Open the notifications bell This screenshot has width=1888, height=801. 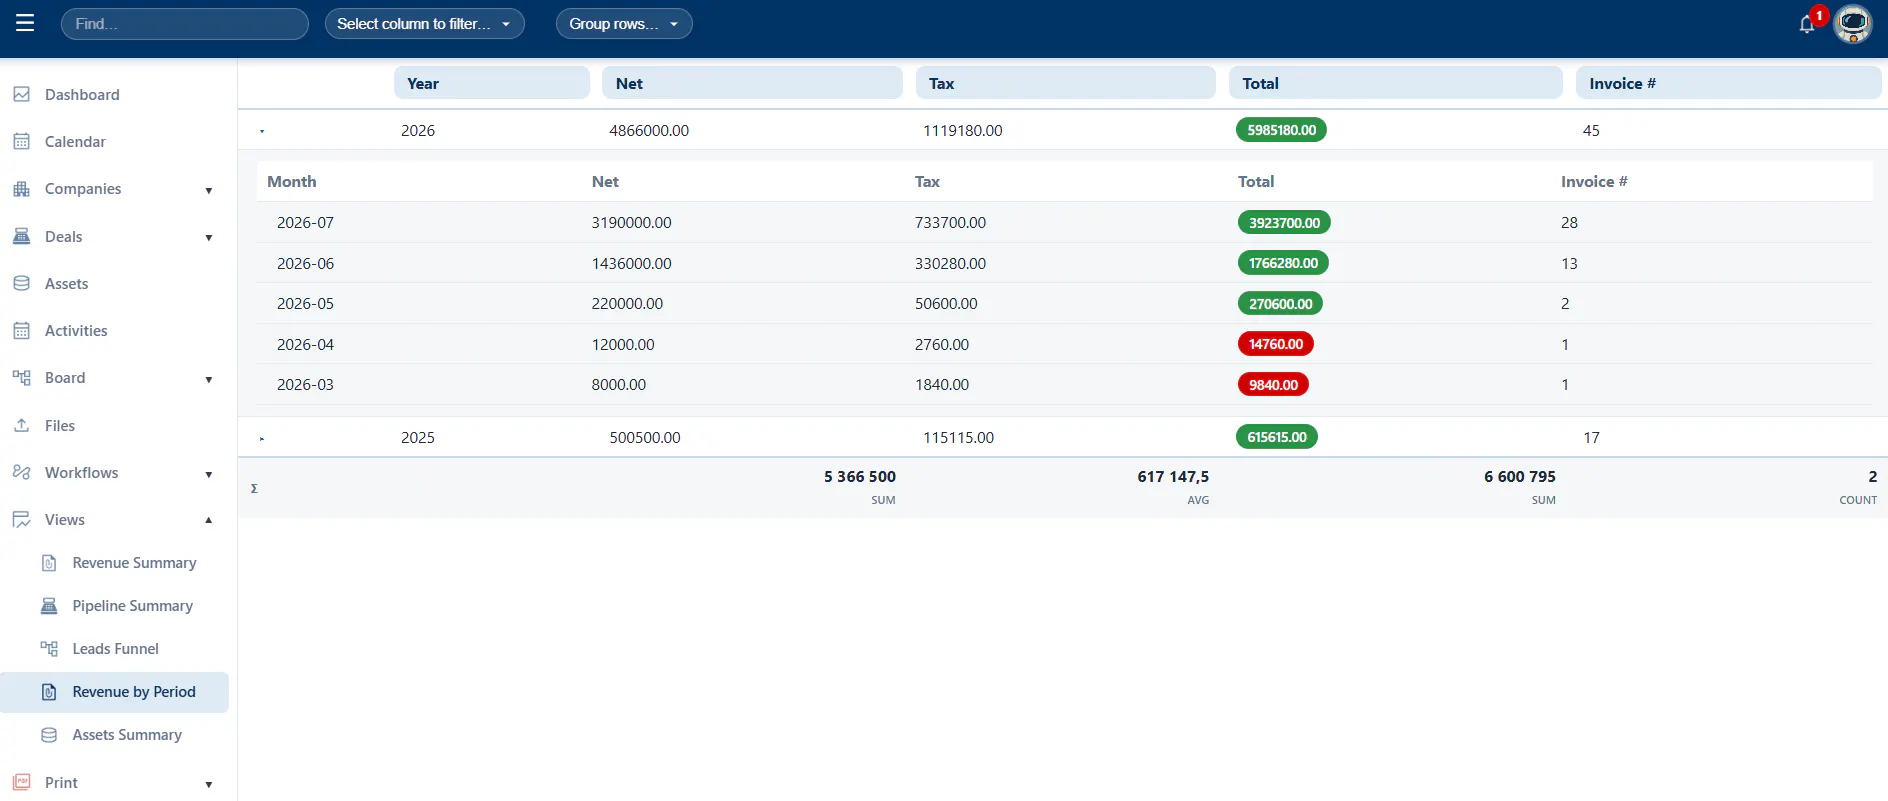[x=1807, y=24]
